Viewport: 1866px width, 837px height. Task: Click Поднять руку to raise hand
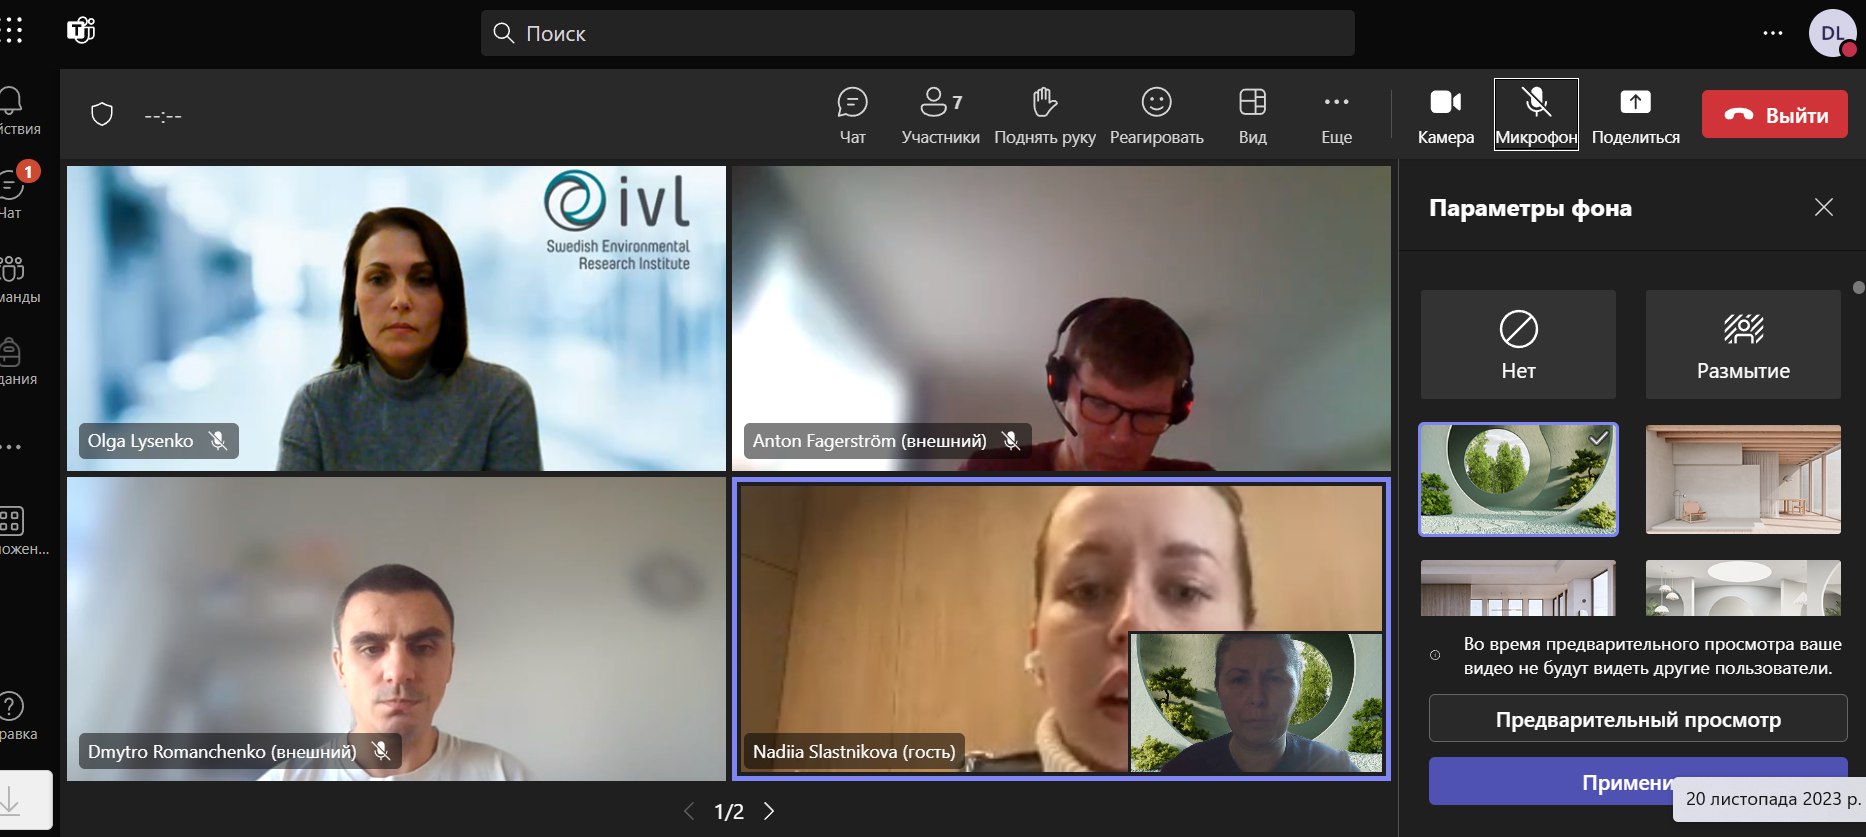tap(1045, 115)
